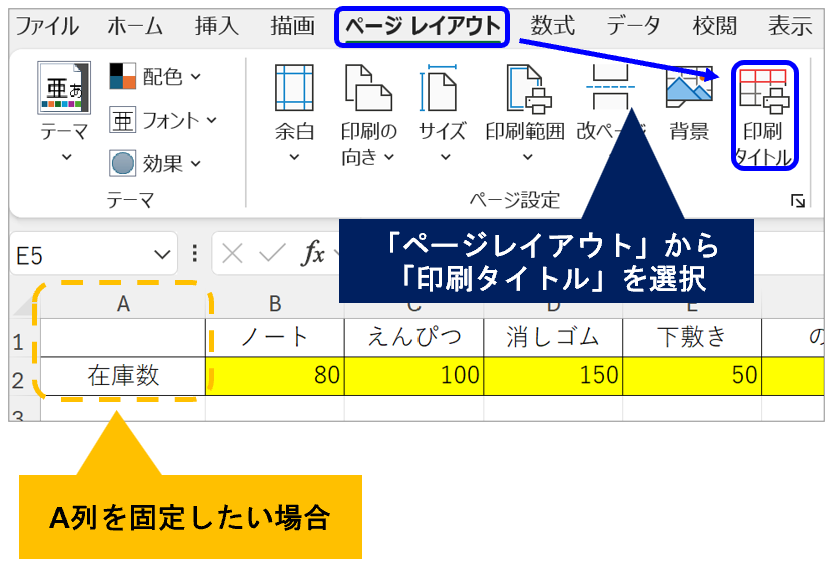Click the fx insert function icon

312,253
